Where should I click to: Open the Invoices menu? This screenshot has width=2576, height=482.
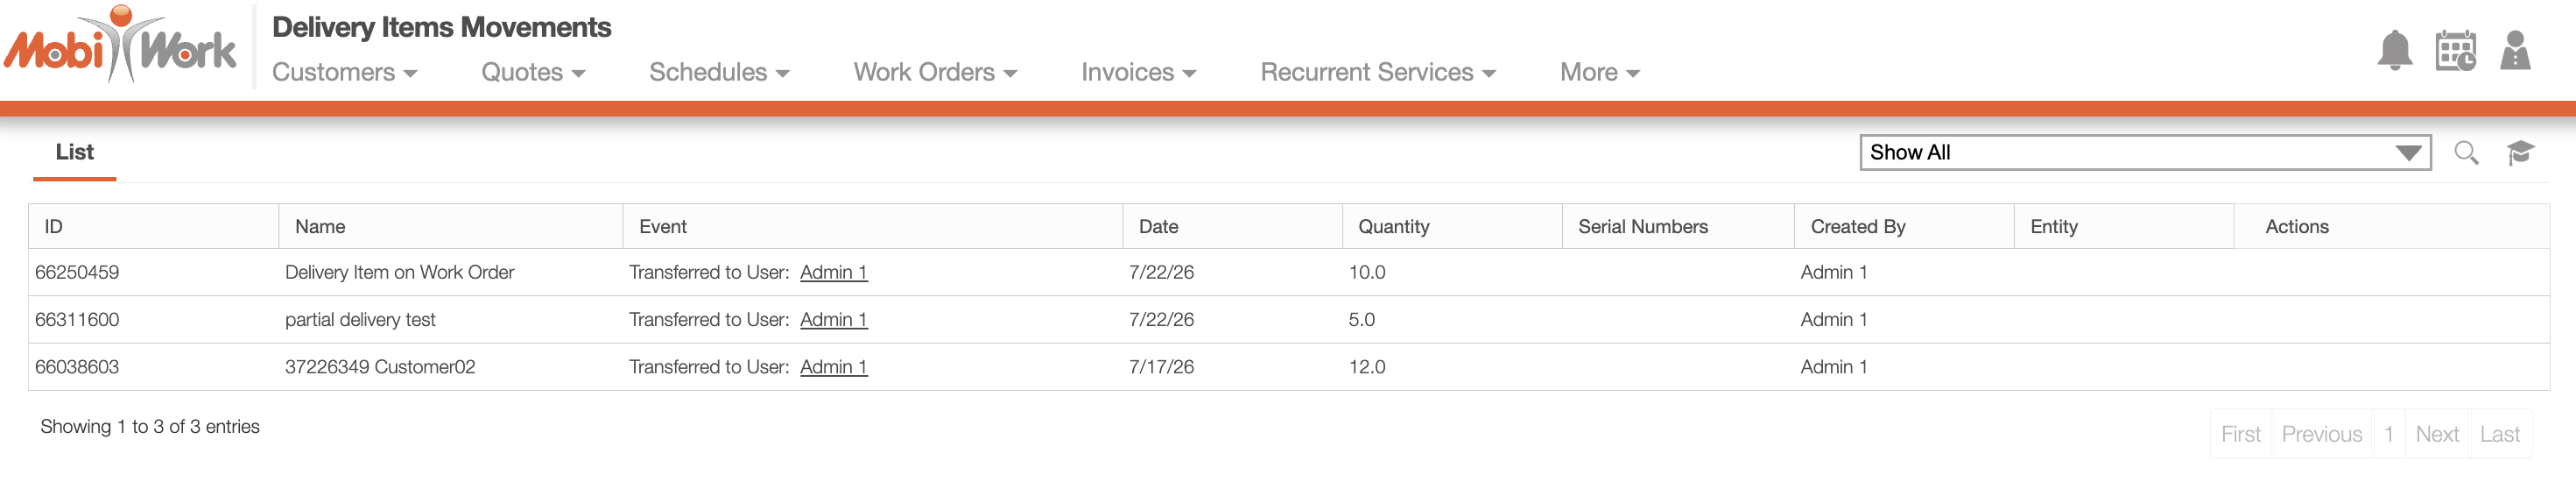(x=1139, y=73)
